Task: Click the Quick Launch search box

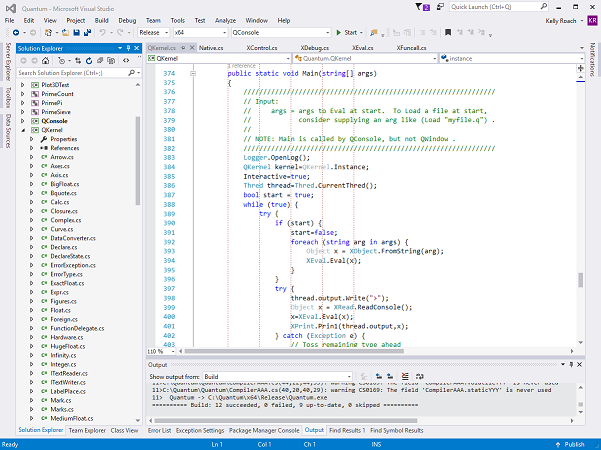Action: click(498, 7)
